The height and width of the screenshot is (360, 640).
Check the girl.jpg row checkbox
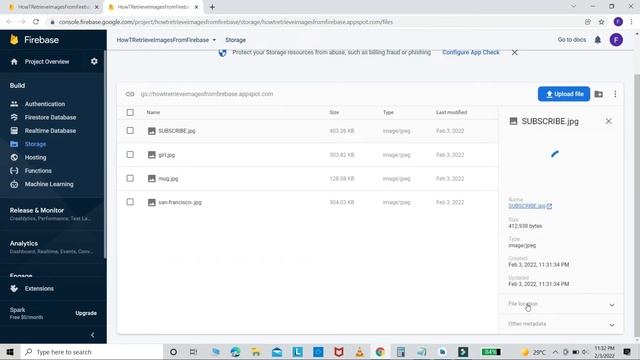[130, 155]
